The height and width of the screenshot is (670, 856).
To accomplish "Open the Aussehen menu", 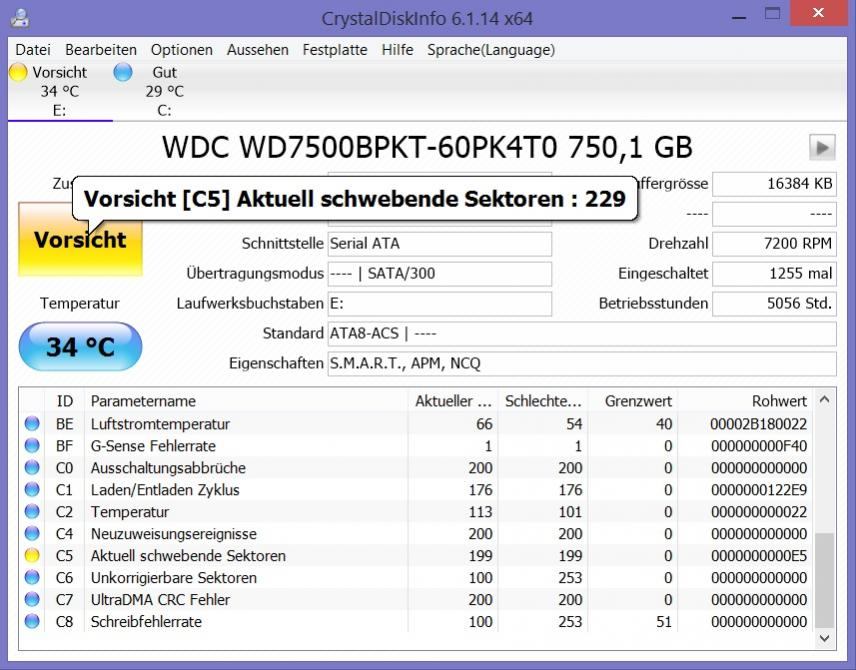I will tap(258, 50).
